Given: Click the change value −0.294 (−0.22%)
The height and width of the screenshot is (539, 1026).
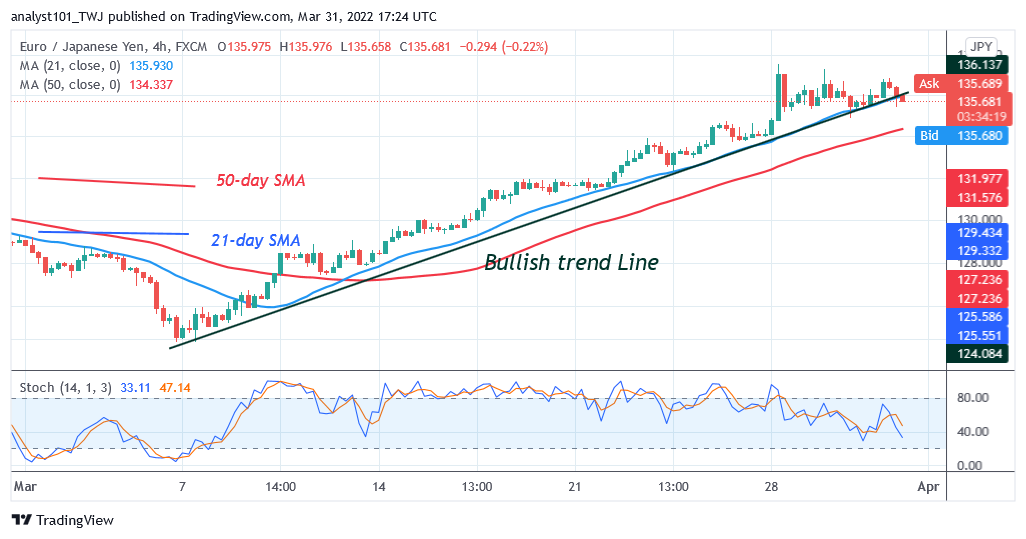Looking at the screenshot, I should (504, 46).
